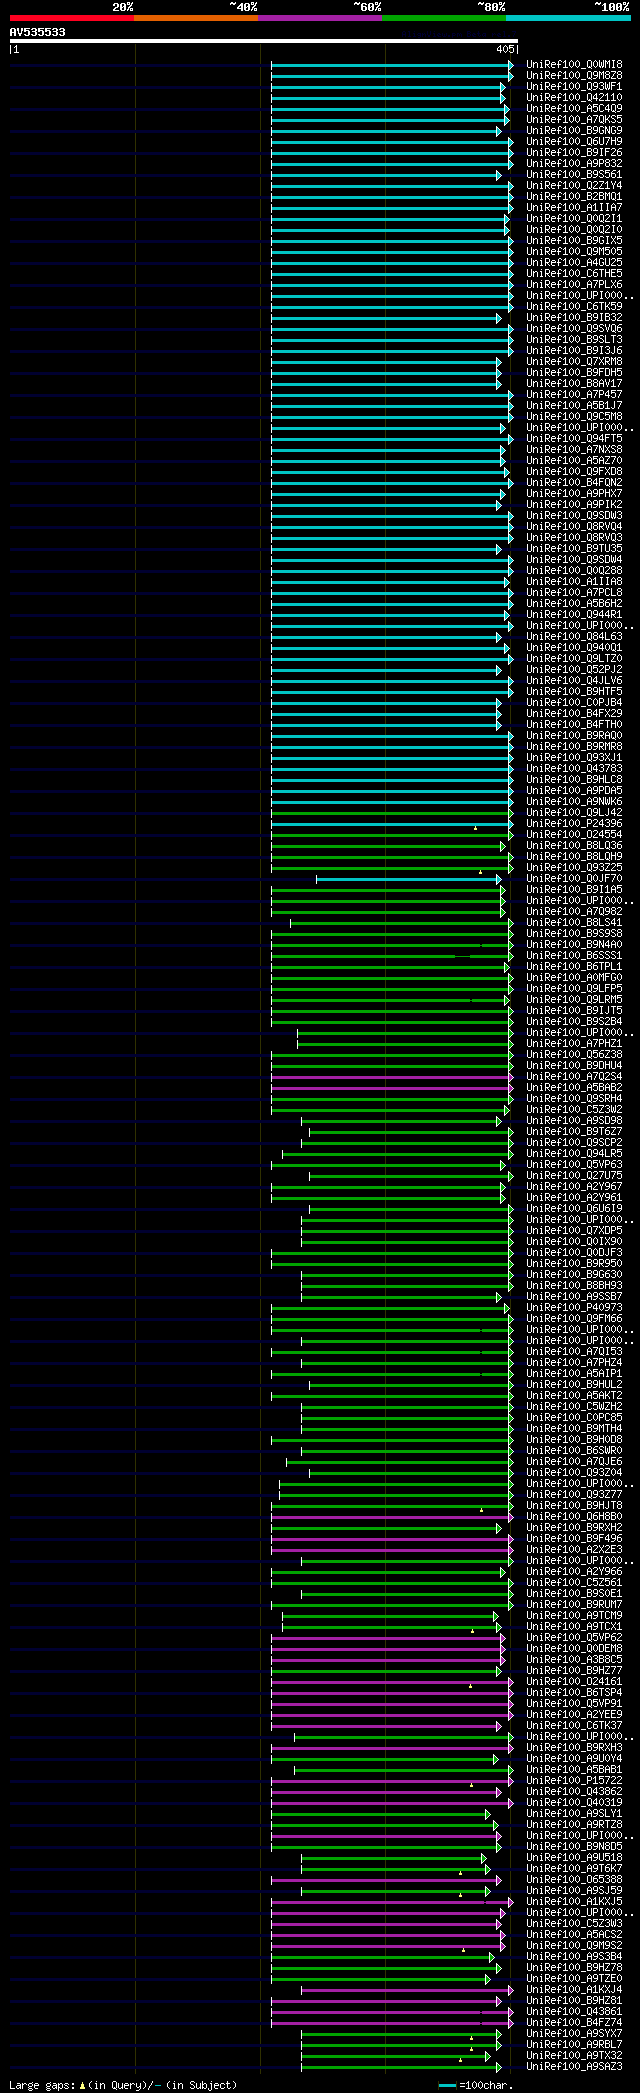Select the UniRef100_P40973 label
This screenshot has width=640, height=2093.
point(574,1308)
